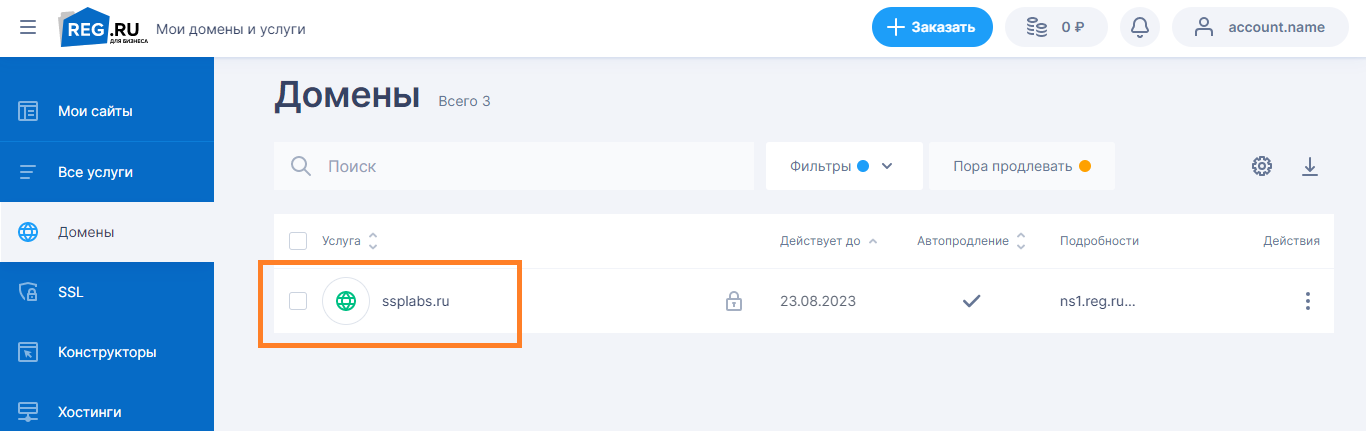Open the notifications bell icon
Image resolution: width=1366 pixels, height=431 pixels.
click(1140, 28)
